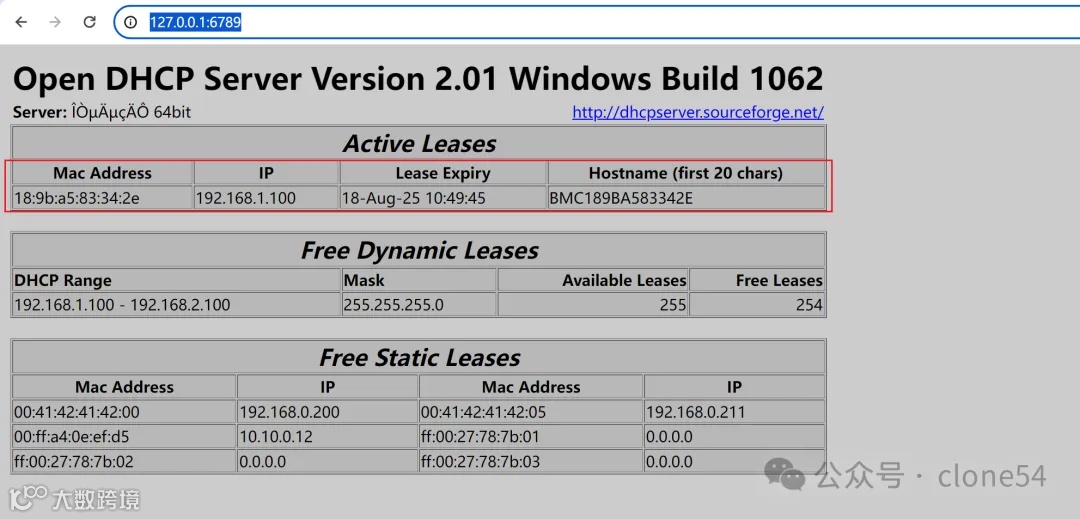
Task: Select static MAC 00:41:42:41:42:05
Action: (483, 412)
